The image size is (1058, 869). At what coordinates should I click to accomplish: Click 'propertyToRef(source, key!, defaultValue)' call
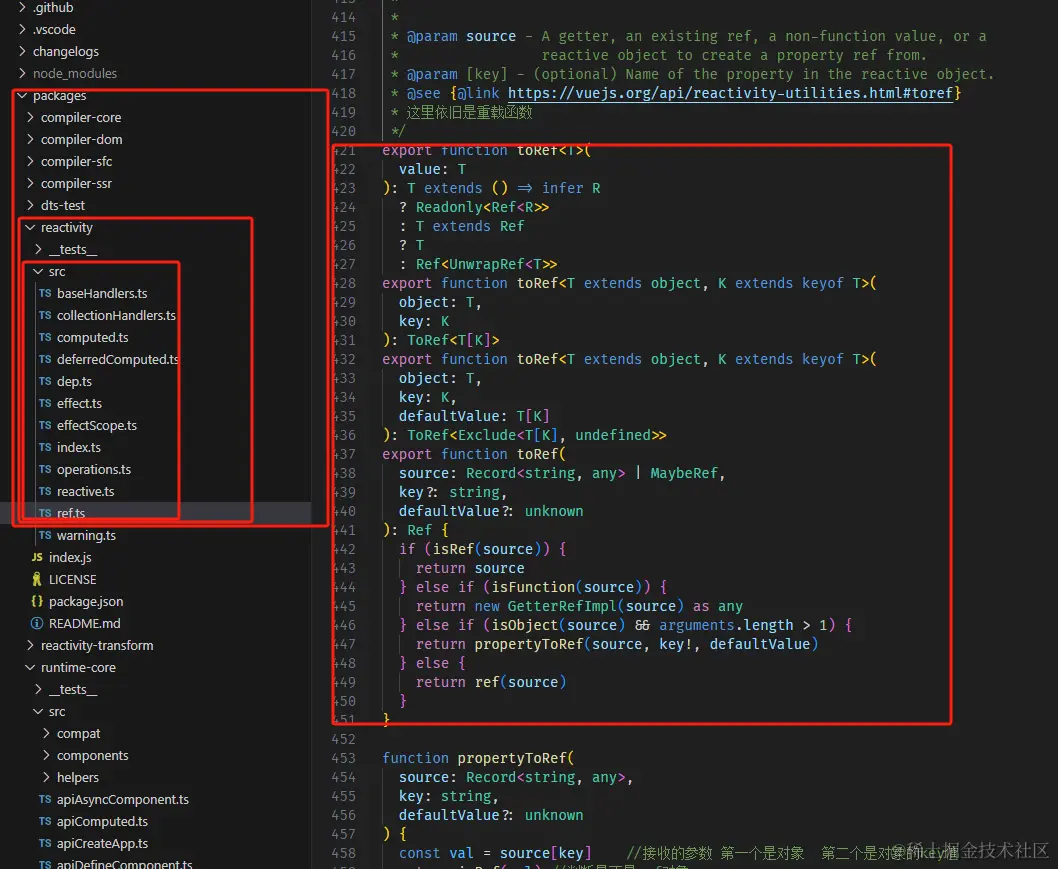click(646, 644)
